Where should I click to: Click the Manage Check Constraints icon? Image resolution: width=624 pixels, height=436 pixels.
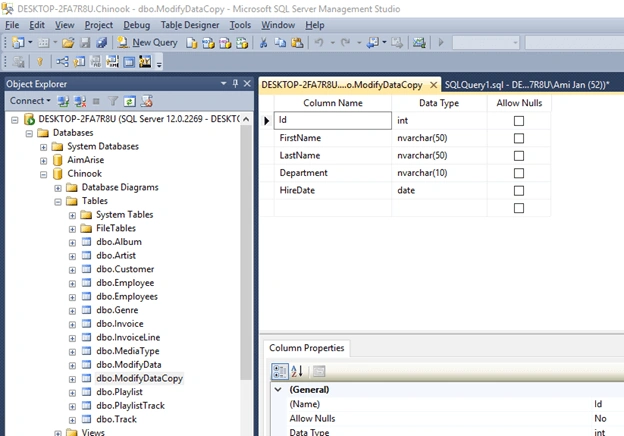129,62
